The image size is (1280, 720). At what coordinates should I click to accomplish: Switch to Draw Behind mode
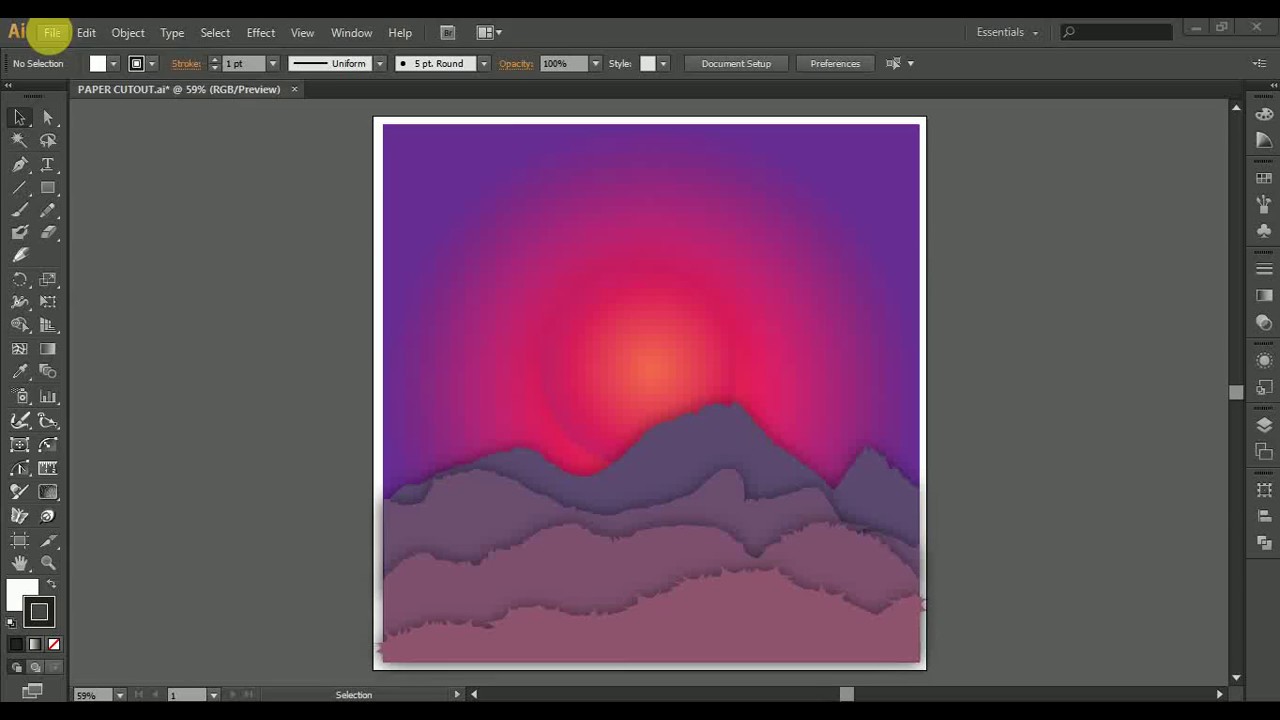pyautogui.click(x=35, y=668)
